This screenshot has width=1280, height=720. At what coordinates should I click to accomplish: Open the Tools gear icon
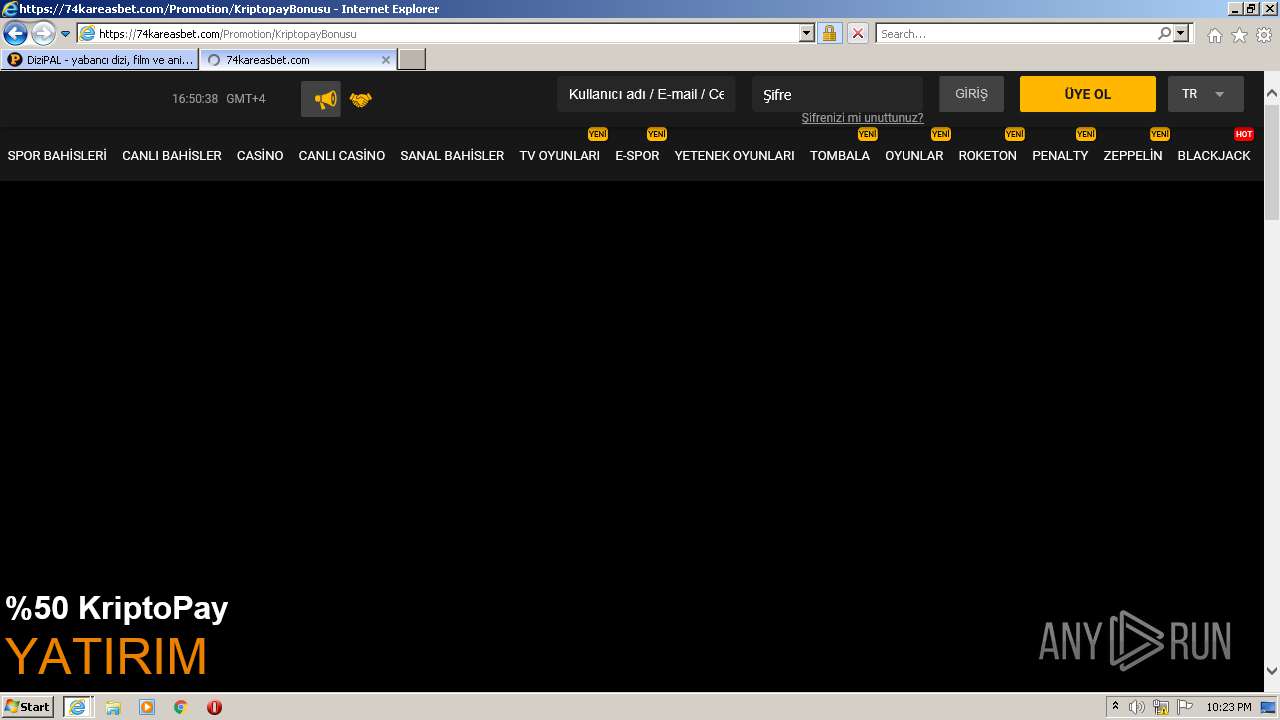point(1264,35)
